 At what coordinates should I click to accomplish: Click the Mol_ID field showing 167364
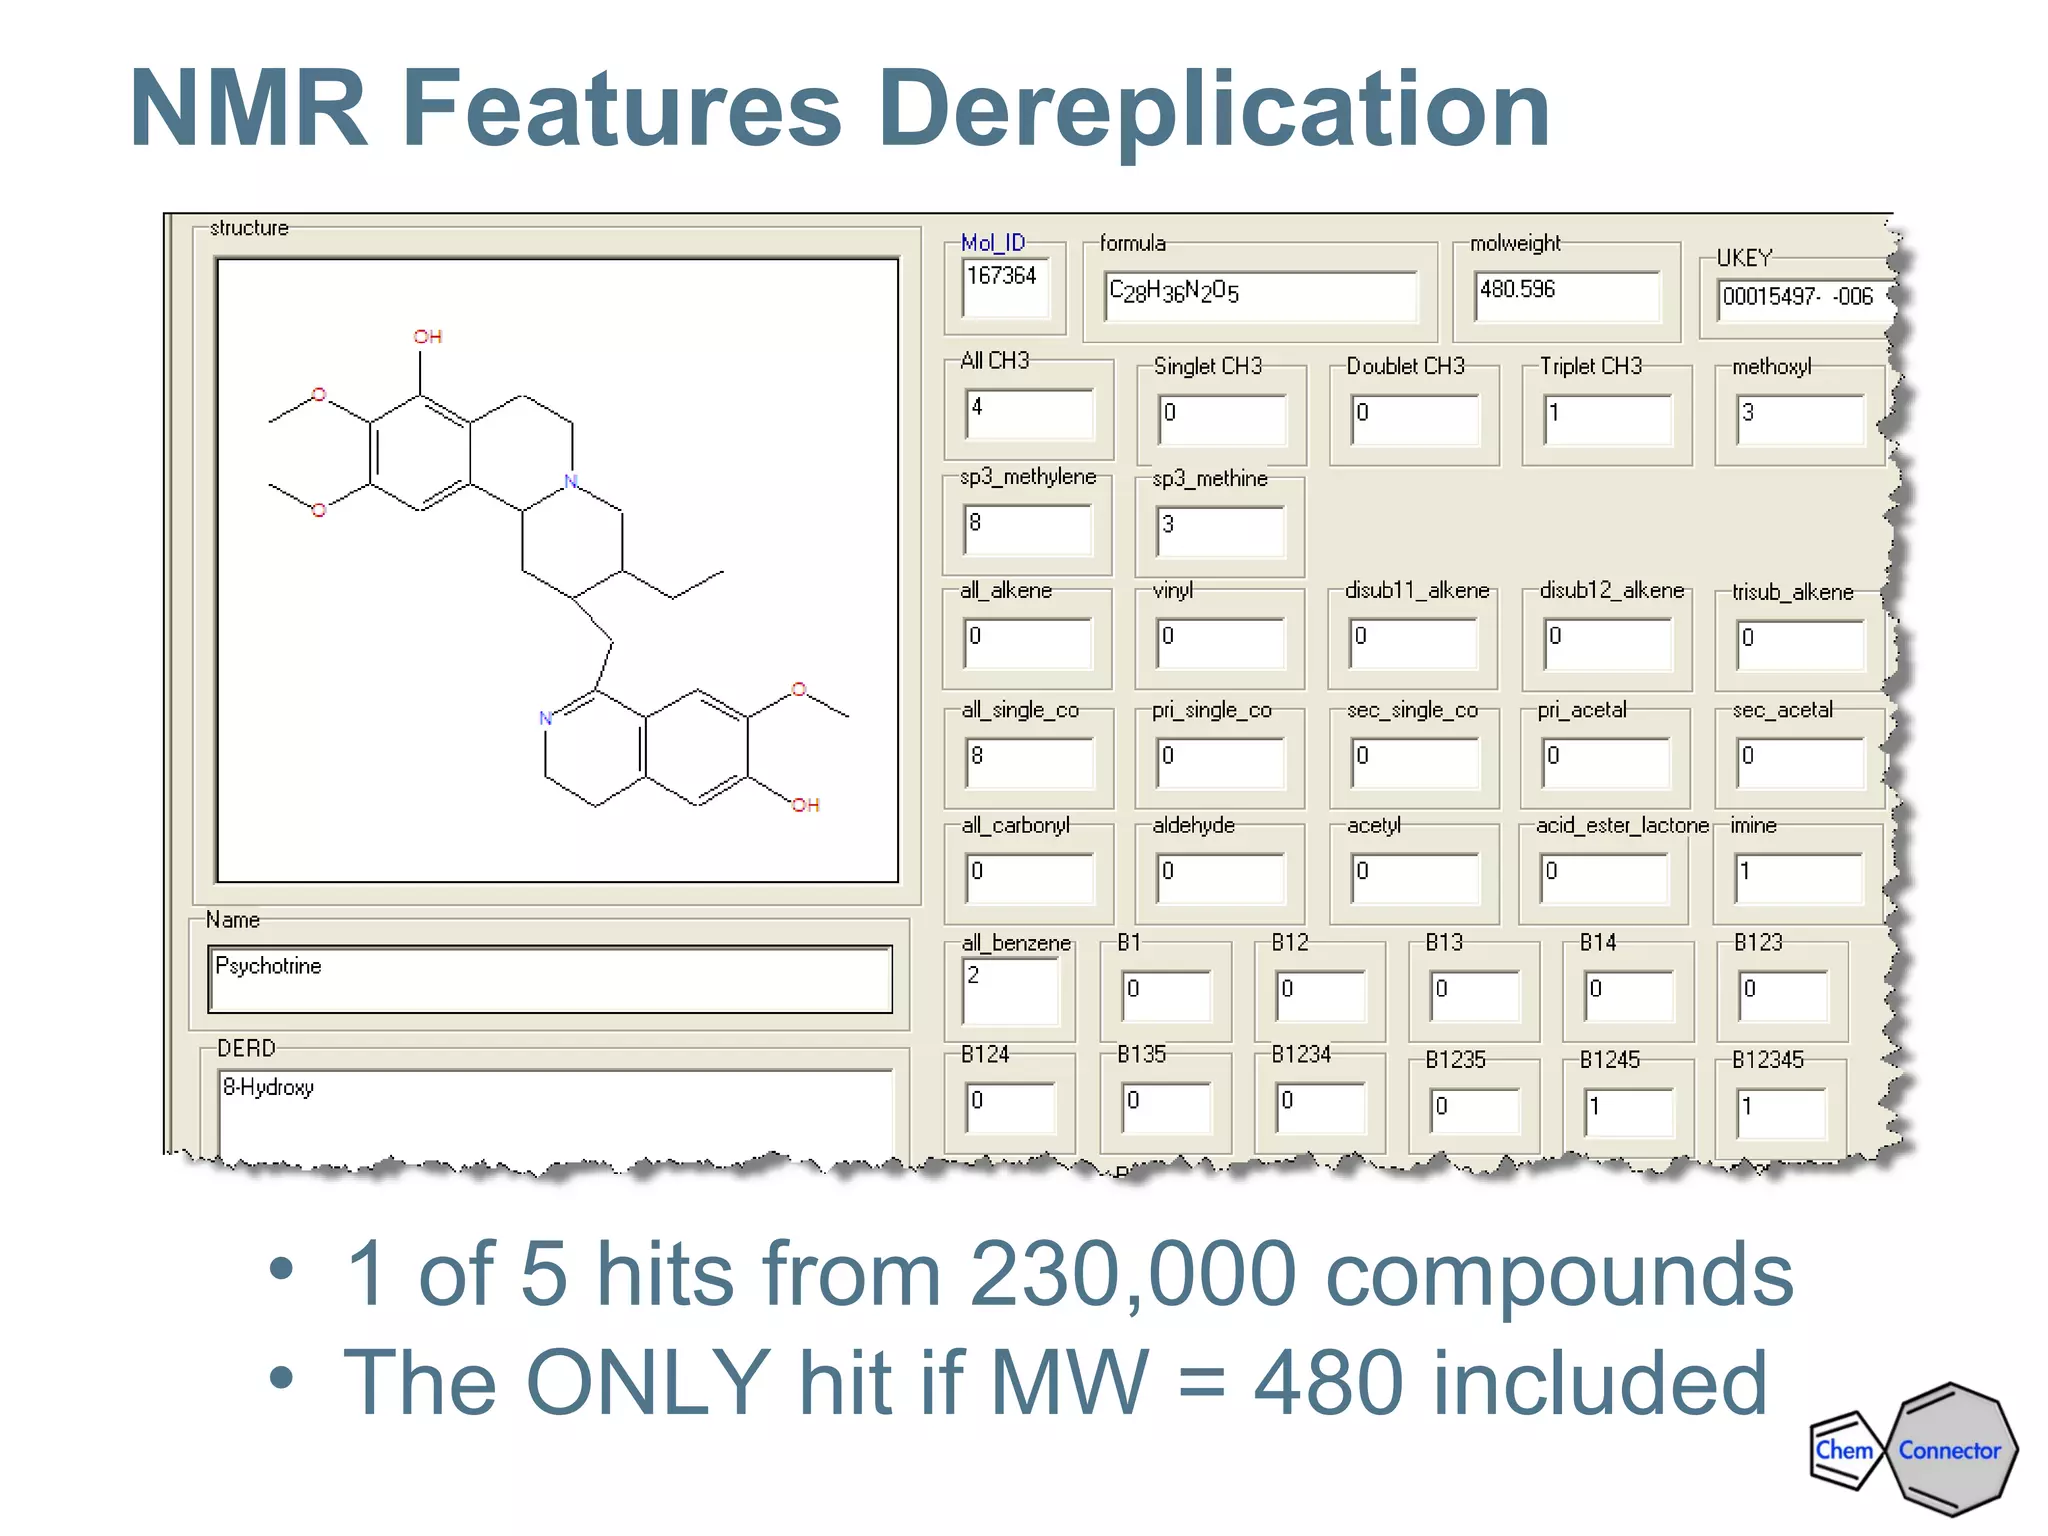1005,287
